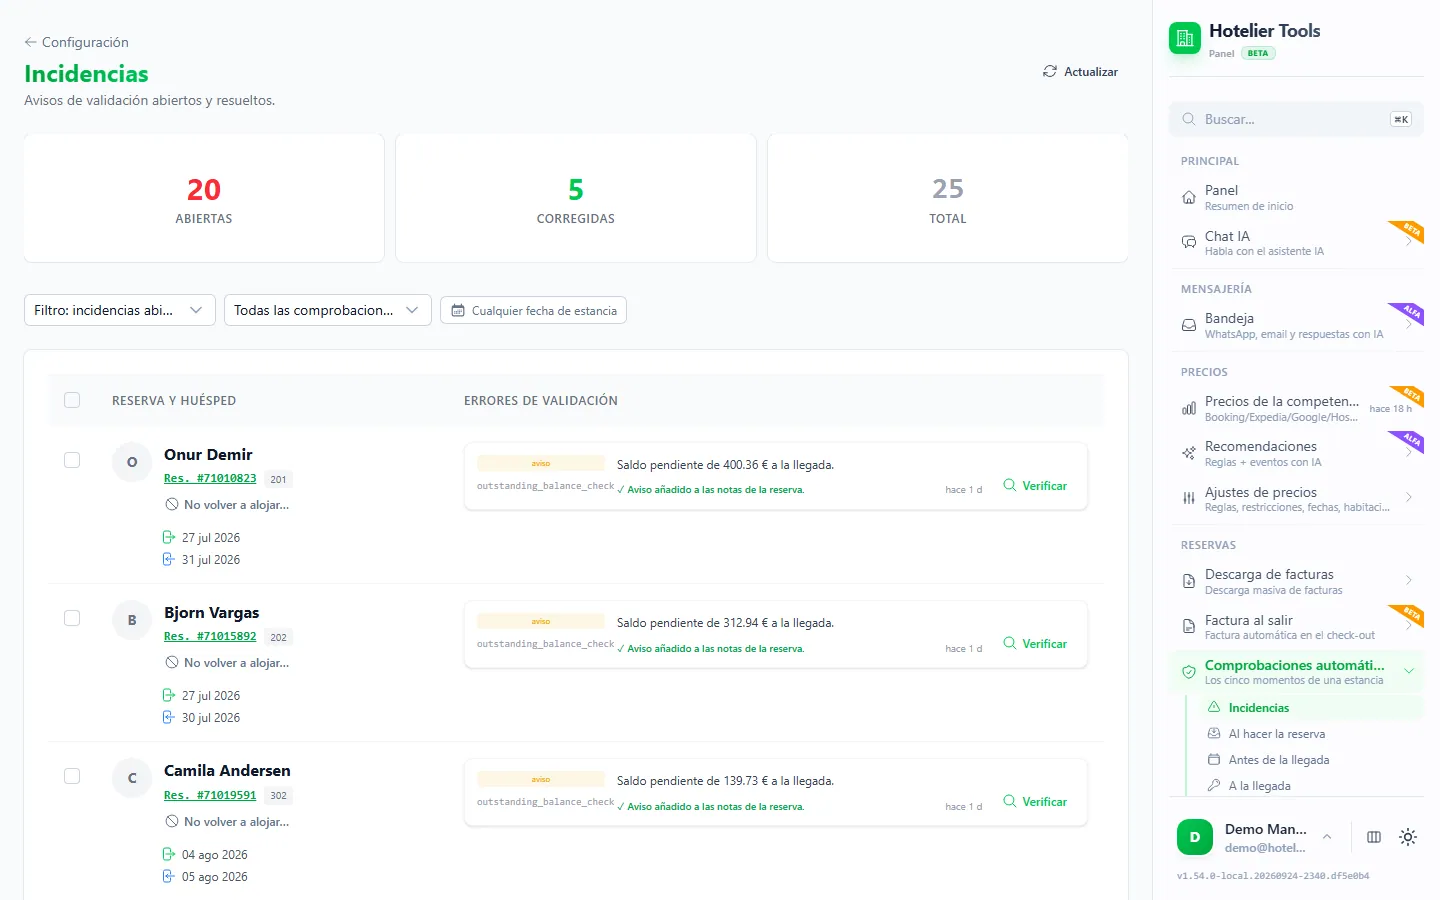Open Precios de la competencia chart icon
This screenshot has width=1440, height=900.
1189,408
